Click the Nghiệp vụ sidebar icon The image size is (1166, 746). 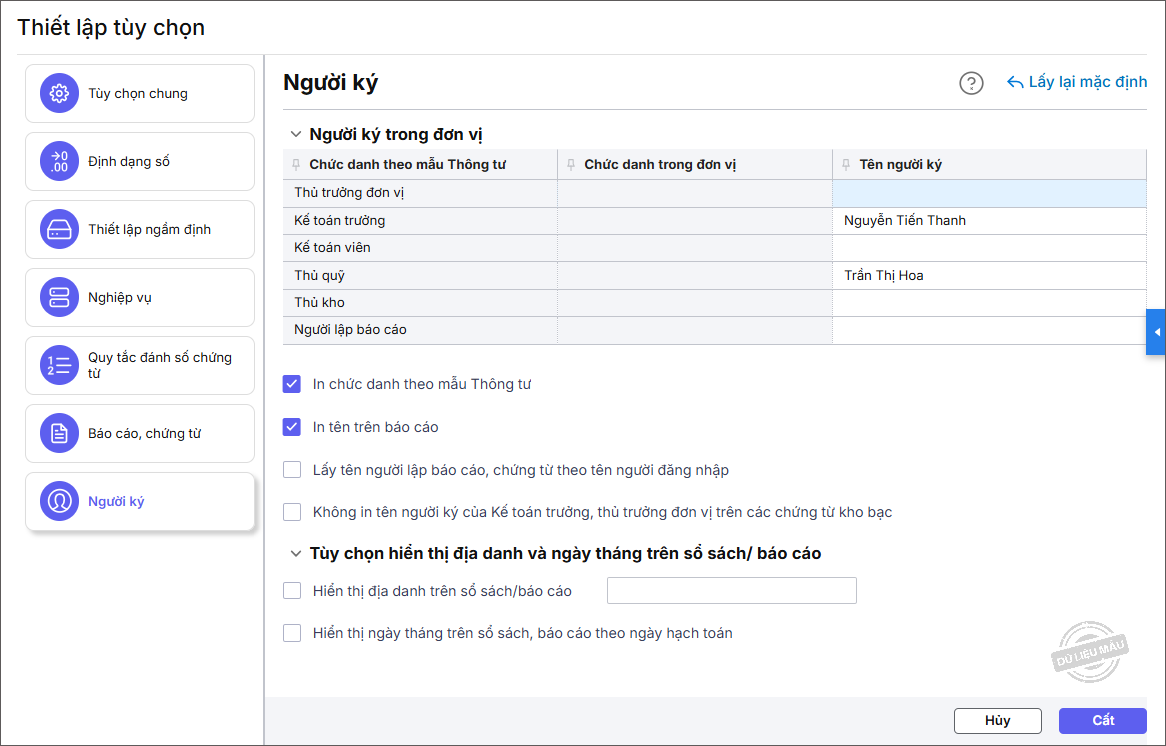[x=59, y=298]
